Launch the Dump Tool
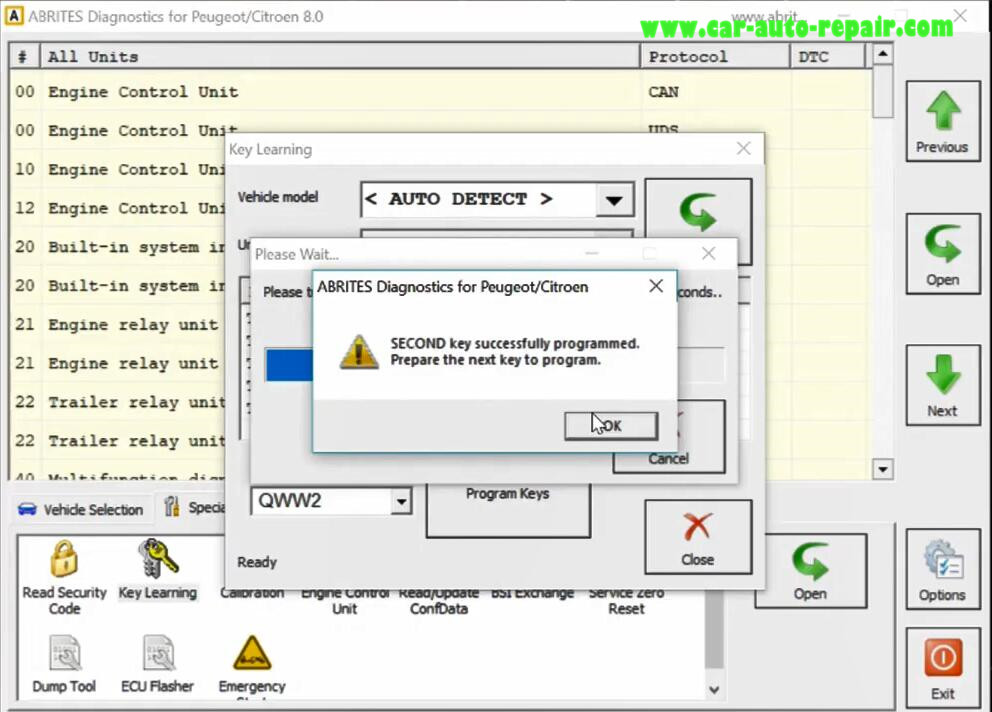 click(x=64, y=665)
